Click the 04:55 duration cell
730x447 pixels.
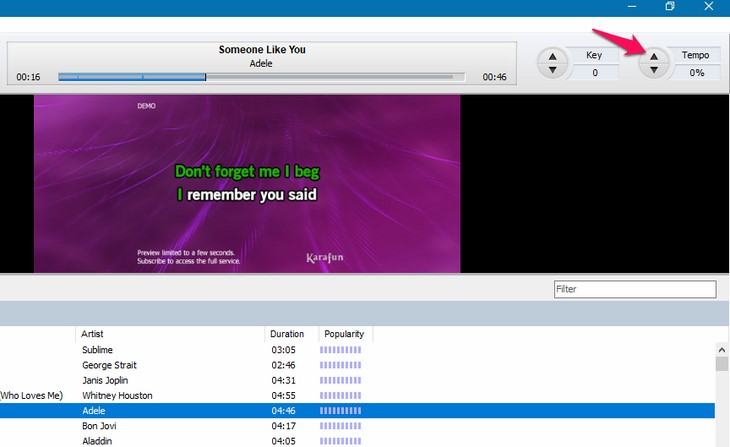click(x=283, y=395)
